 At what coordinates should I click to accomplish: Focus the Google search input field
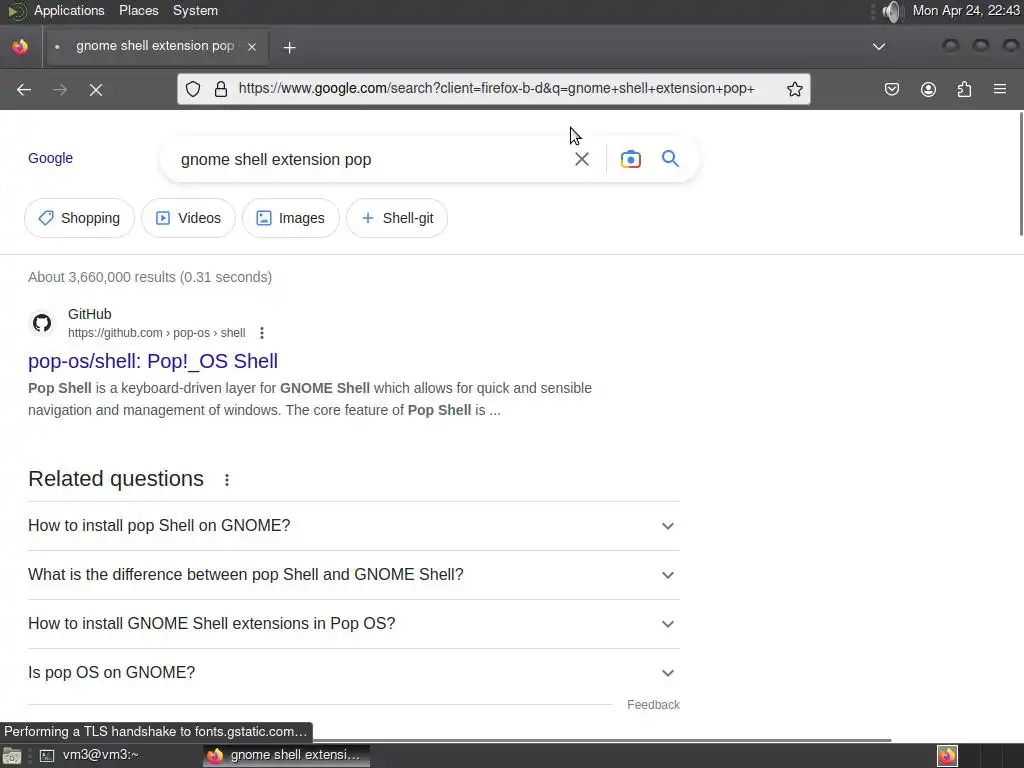(369, 159)
